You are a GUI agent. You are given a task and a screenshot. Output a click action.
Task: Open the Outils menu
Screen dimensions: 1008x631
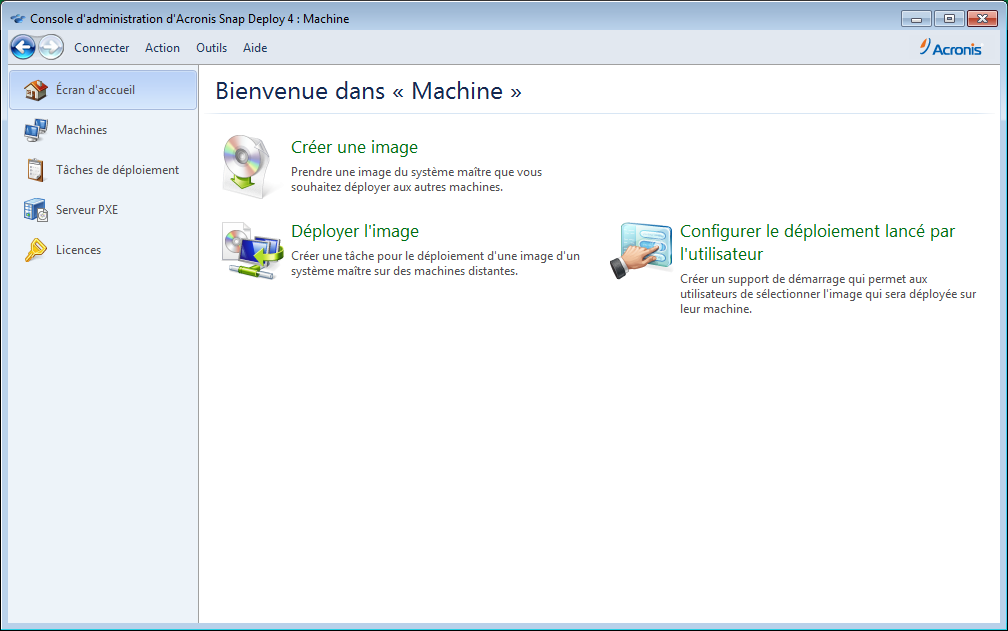tap(211, 48)
